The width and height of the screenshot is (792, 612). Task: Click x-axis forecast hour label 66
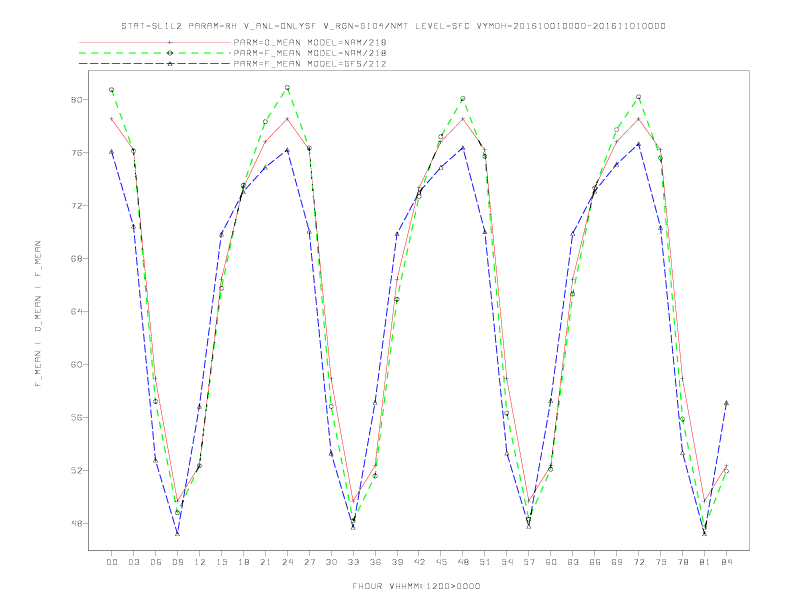pyautogui.click(x=595, y=562)
